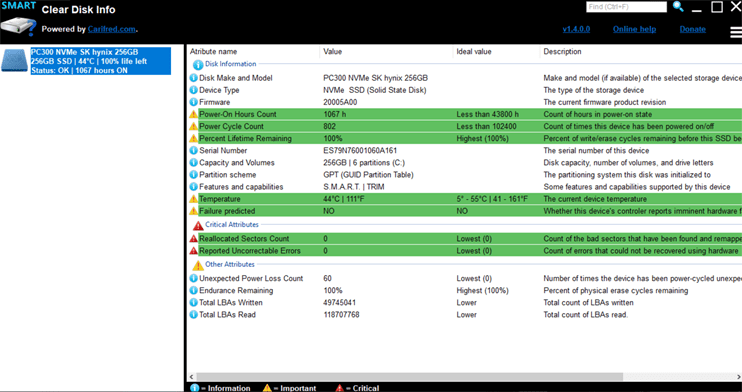The height and width of the screenshot is (392, 742).
Task: Click value 118707768 for Total LBAs Read
Action: click(341, 315)
